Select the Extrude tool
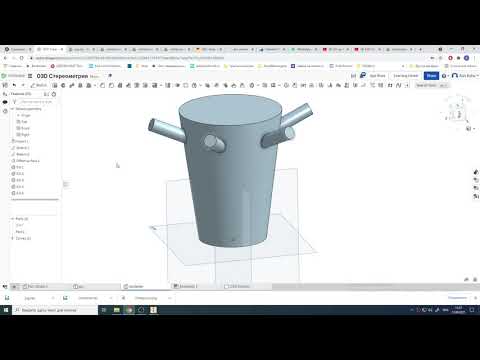 55,85
